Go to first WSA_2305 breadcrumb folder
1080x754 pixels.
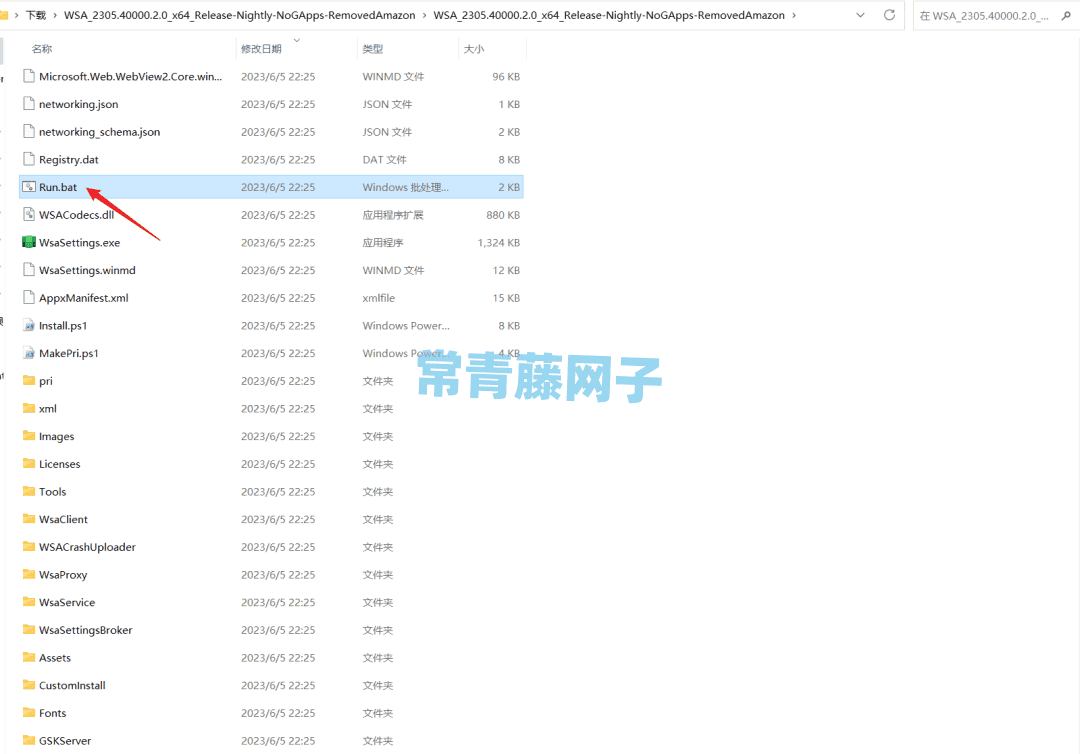pos(240,15)
